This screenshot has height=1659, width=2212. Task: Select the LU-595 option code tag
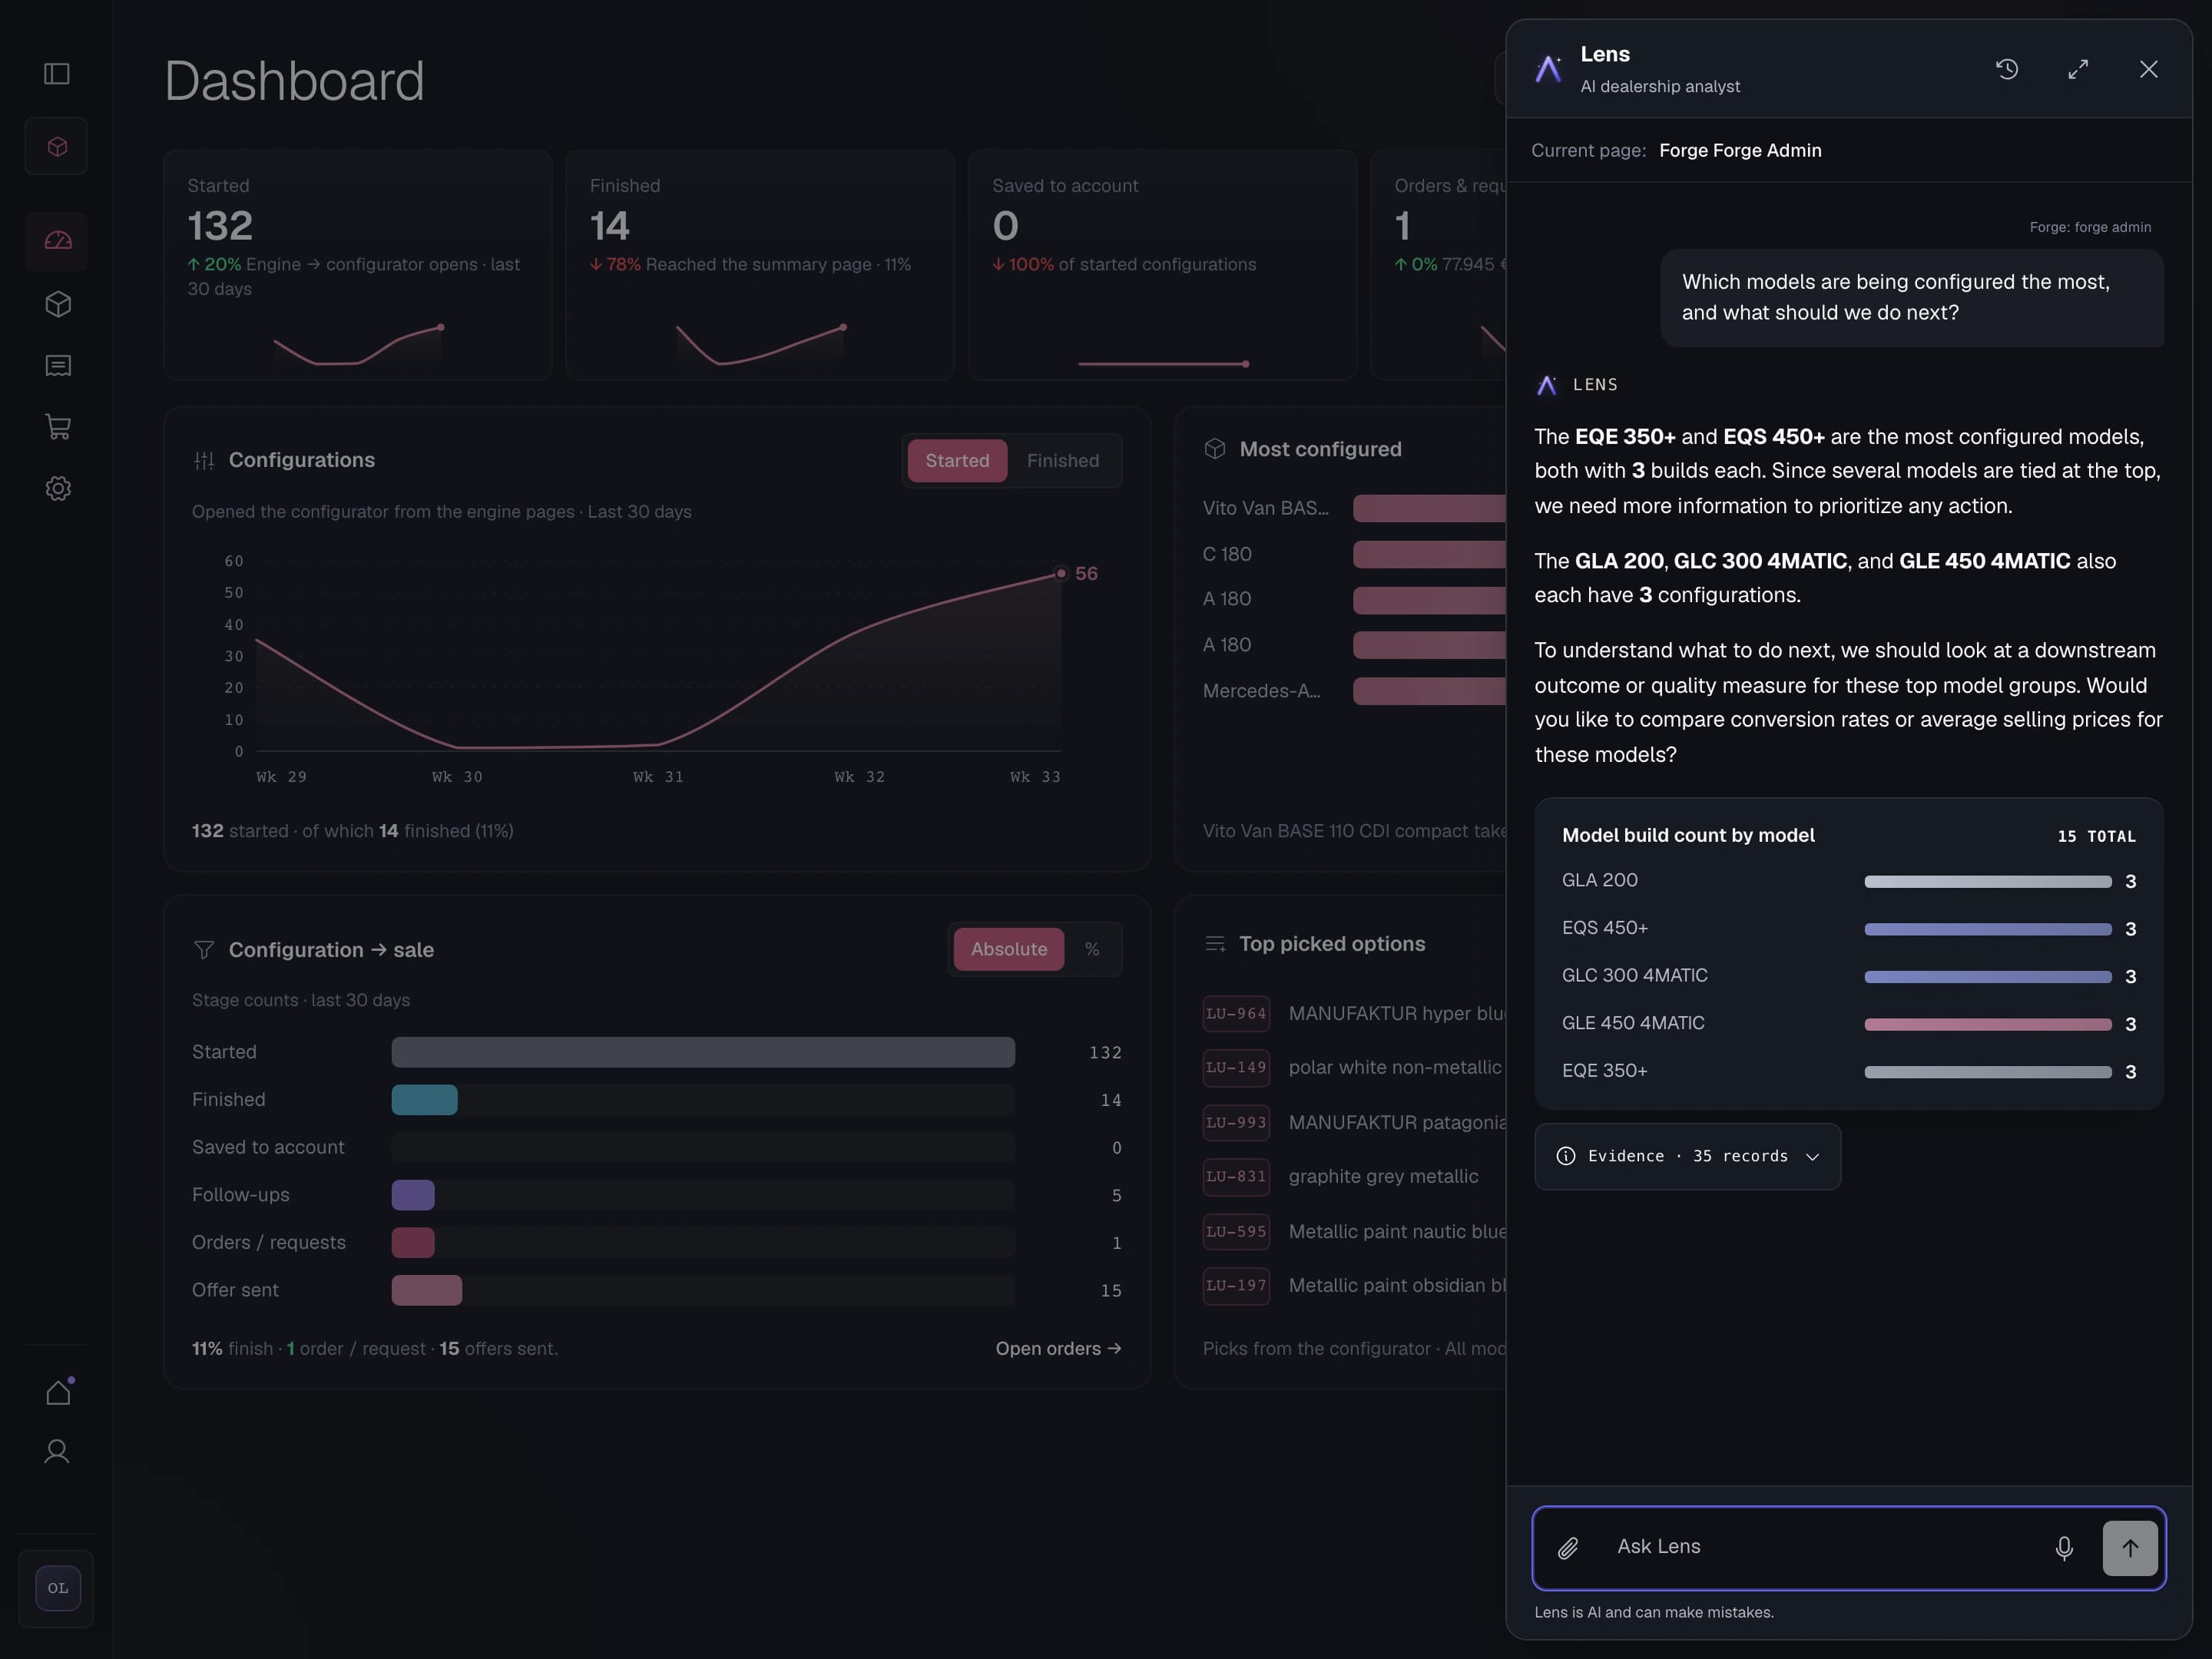[1236, 1231]
